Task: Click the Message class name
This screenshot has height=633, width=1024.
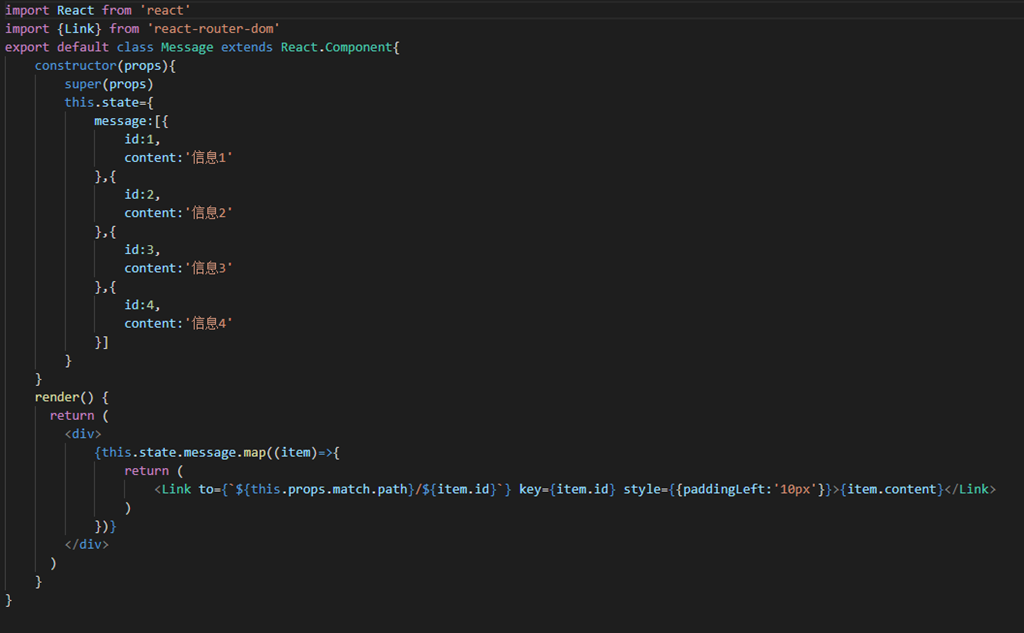Action: [187, 47]
